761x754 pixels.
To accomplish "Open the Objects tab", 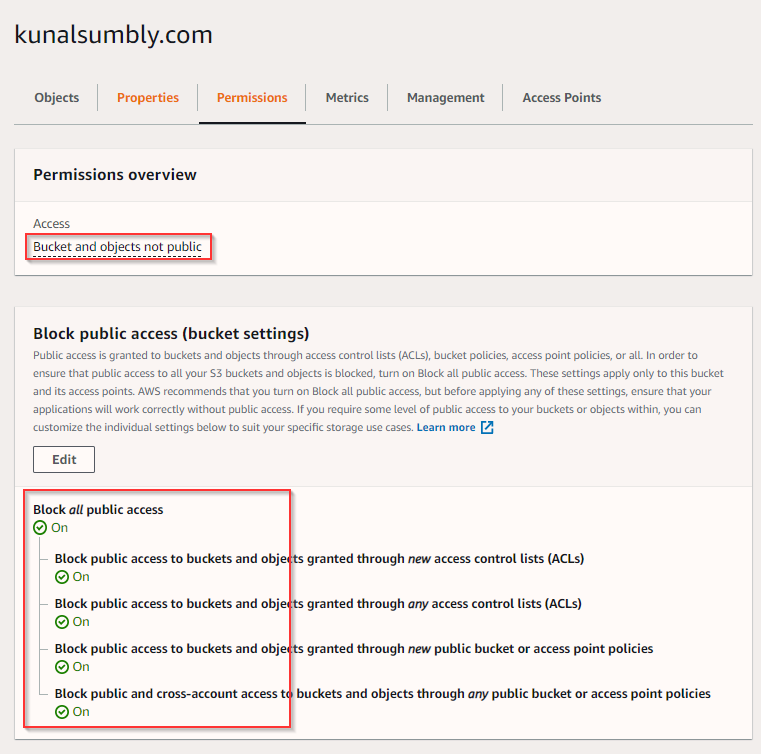I will tap(56, 98).
